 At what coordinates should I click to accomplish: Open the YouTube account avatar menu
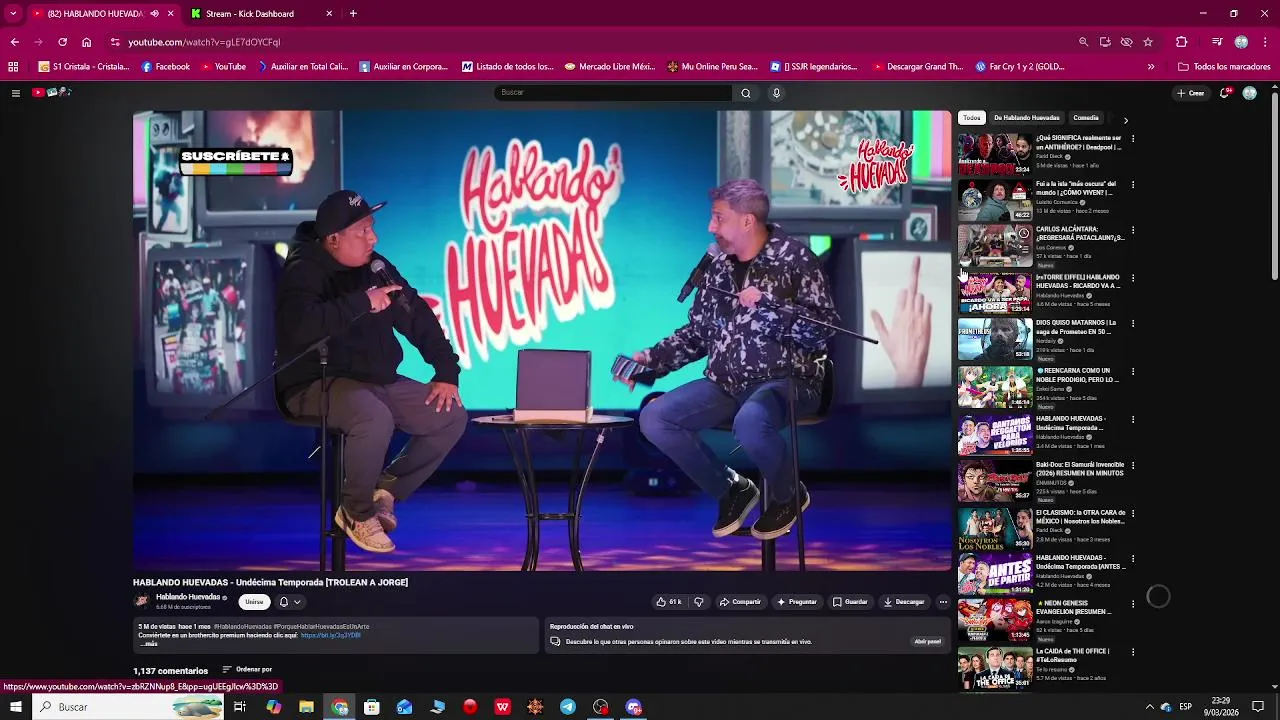[1249, 93]
